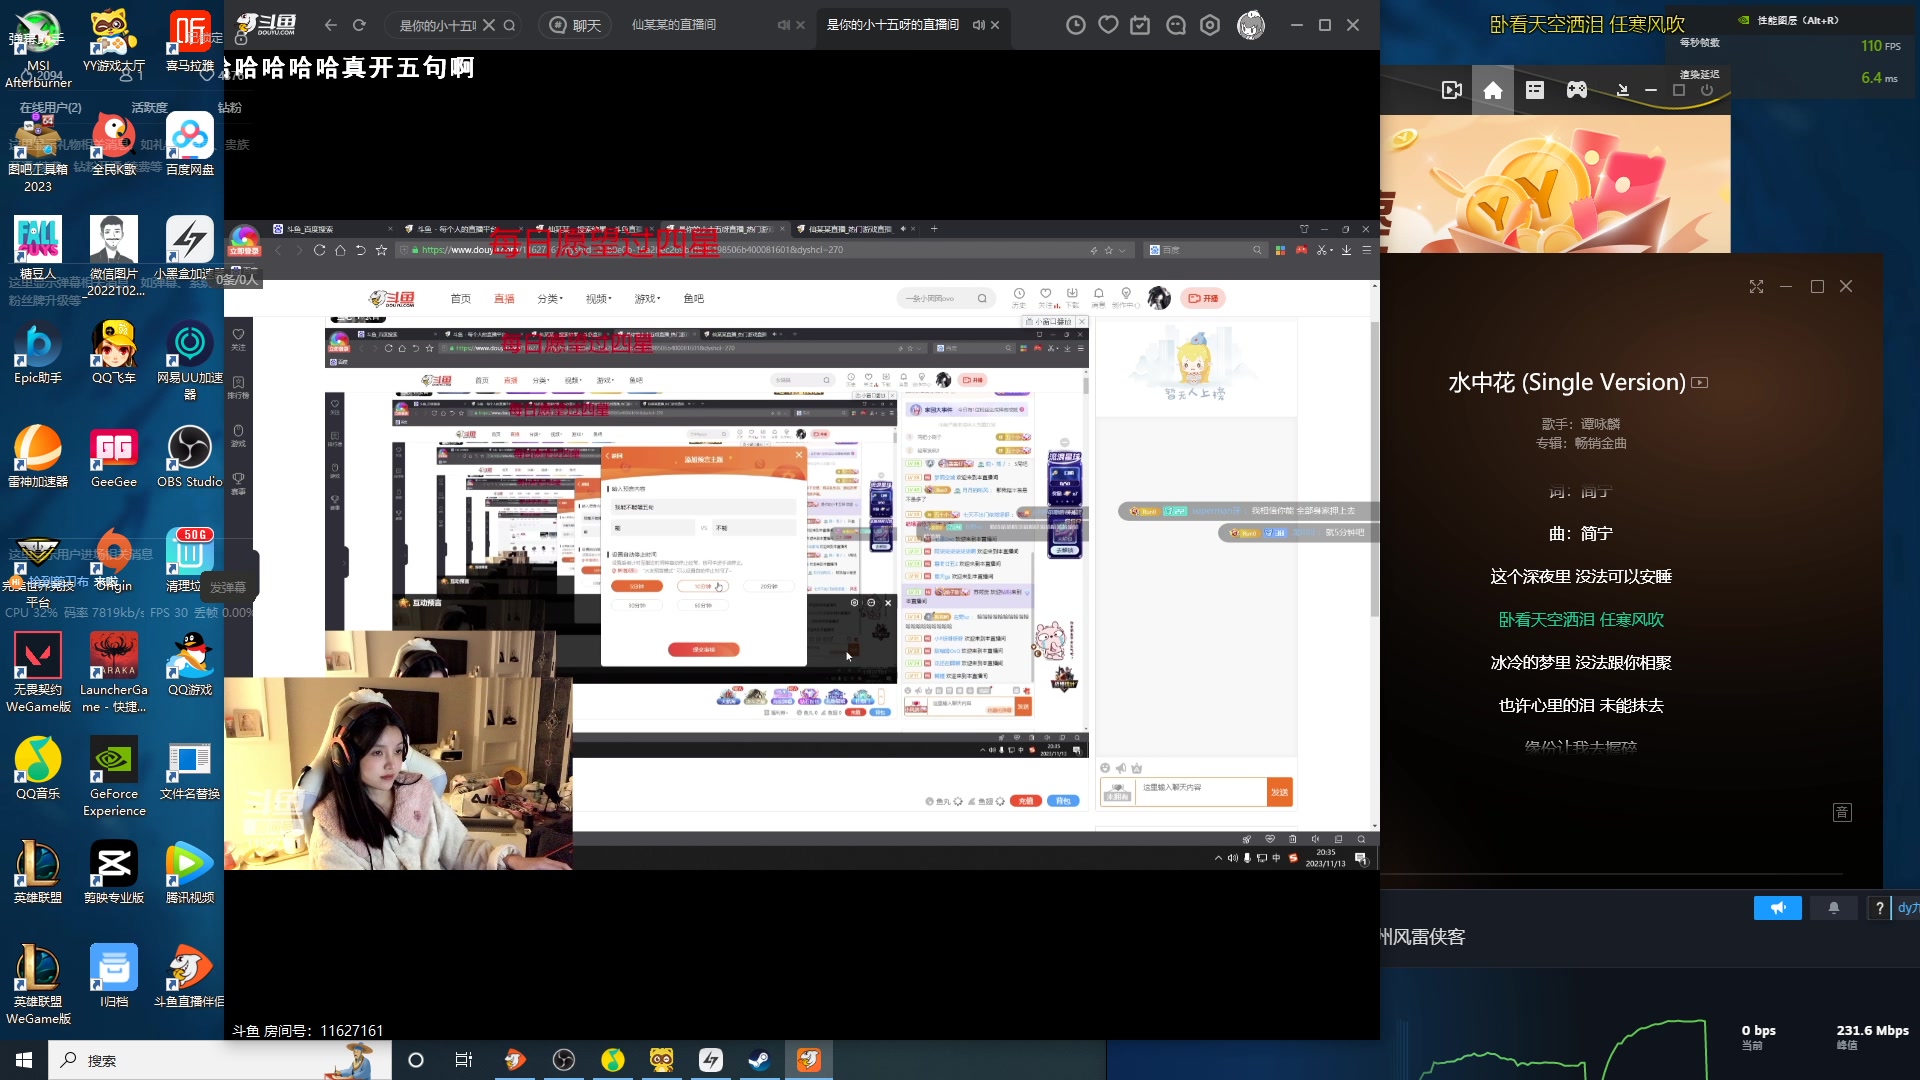Open Douyu watch history clock icon
This screenshot has width=1920, height=1080.
pyautogui.click(x=1076, y=25)
